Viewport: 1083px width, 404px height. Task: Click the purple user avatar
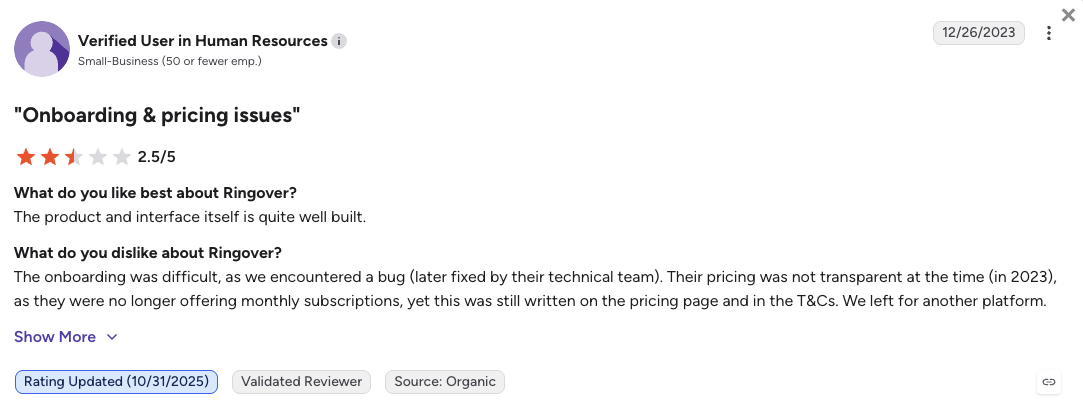tap(42, 49)
